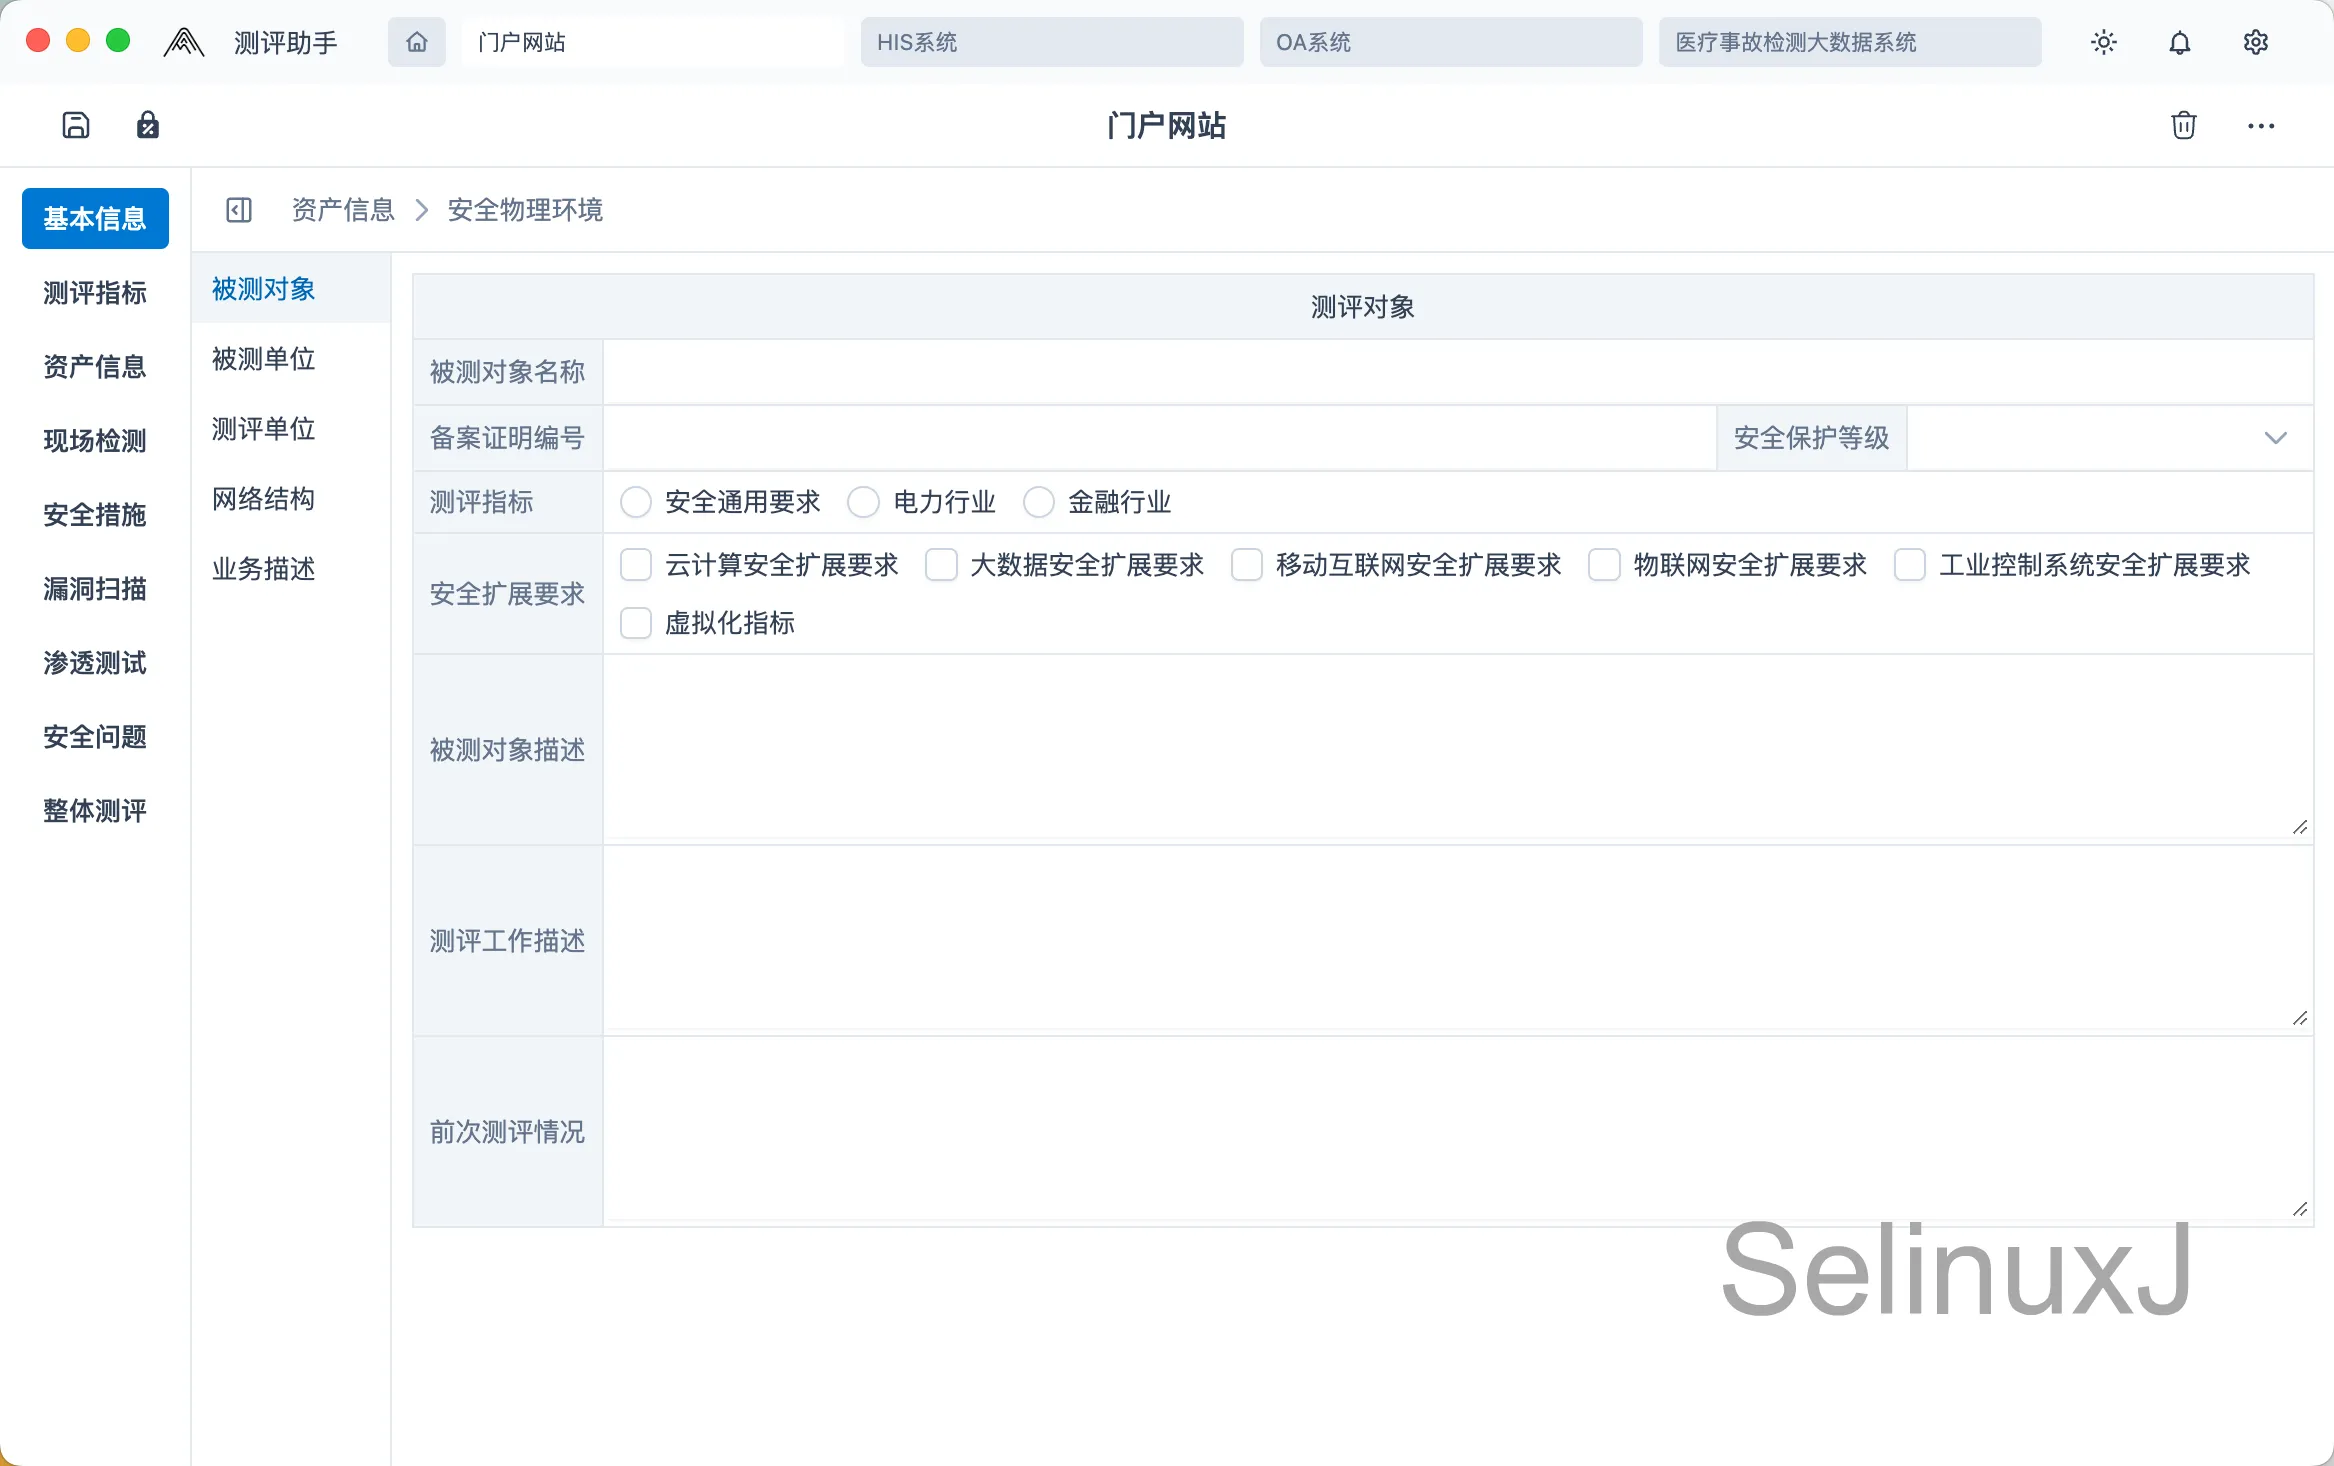Click the lock icon beside save
This screenshot has width=2334, height=1466.
[x=148, y=125]
